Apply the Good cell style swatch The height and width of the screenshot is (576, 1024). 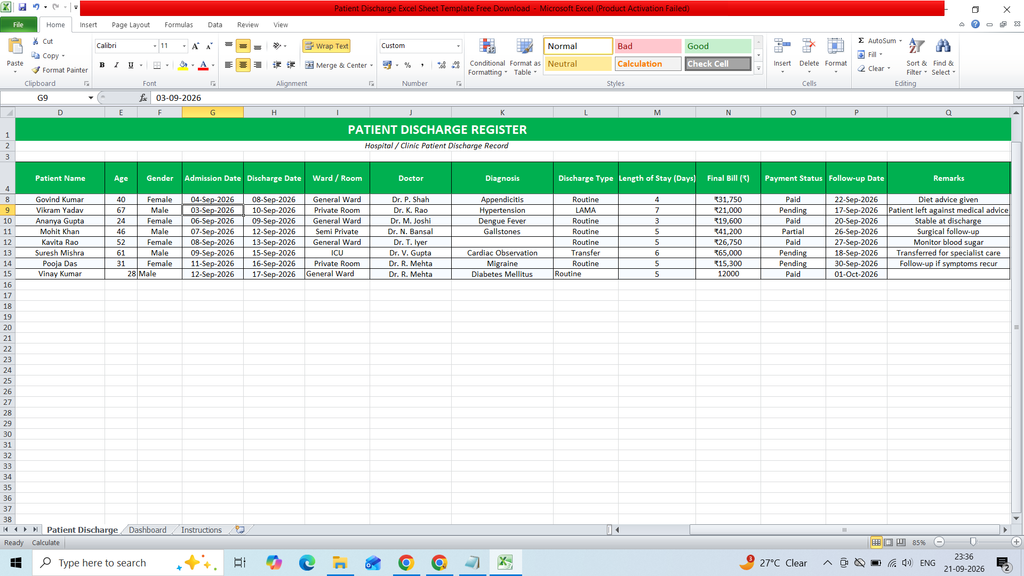tap(717, 46)
